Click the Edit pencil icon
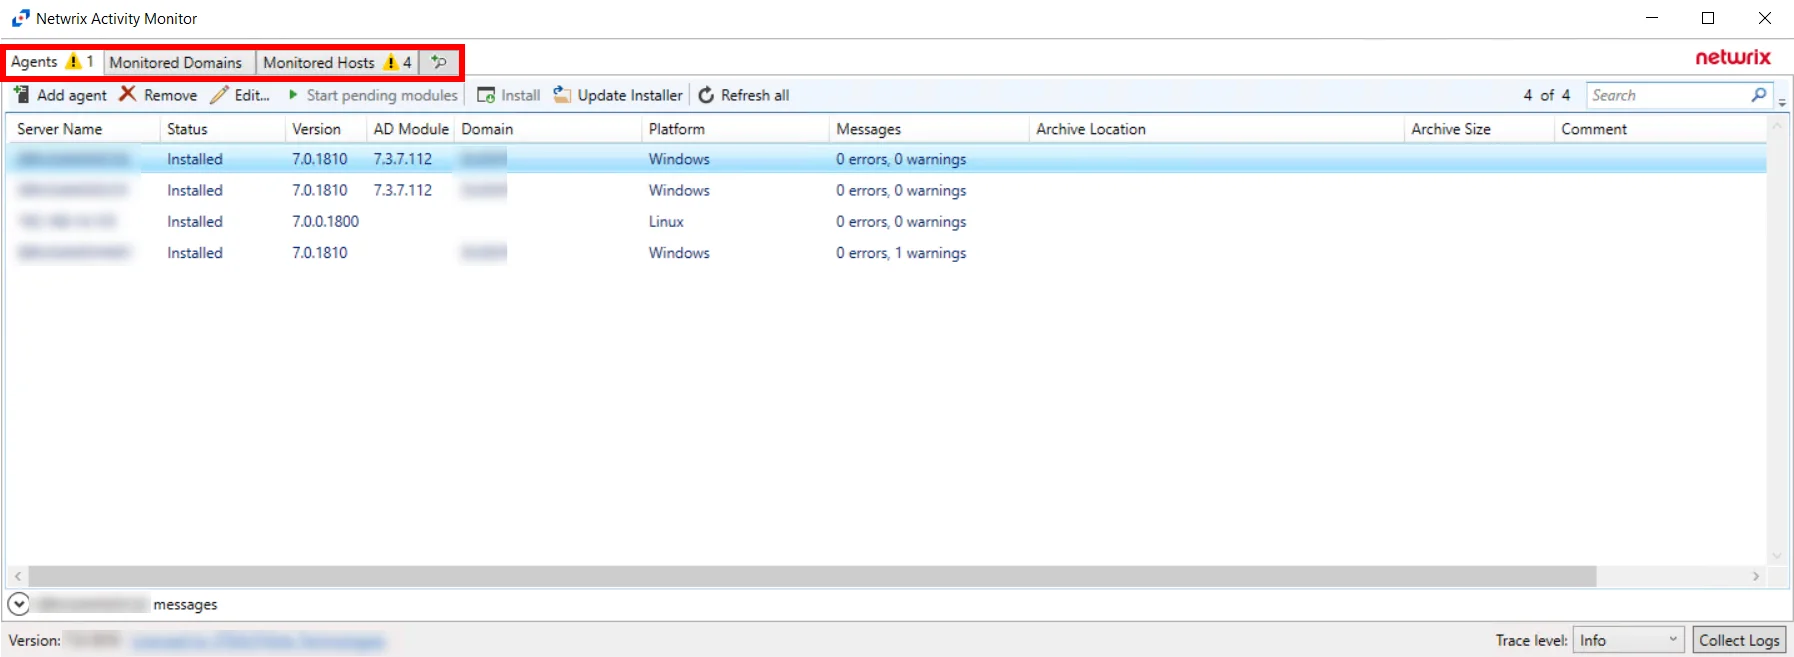This screenshot has width=1794, height=657. pos(219,95)
